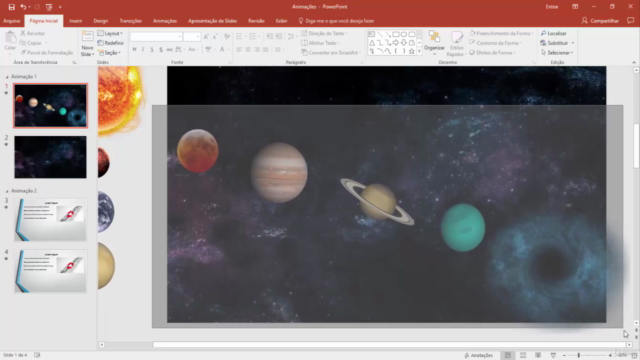
Task: Justify text in Parágrafo group
Action: 266,49
